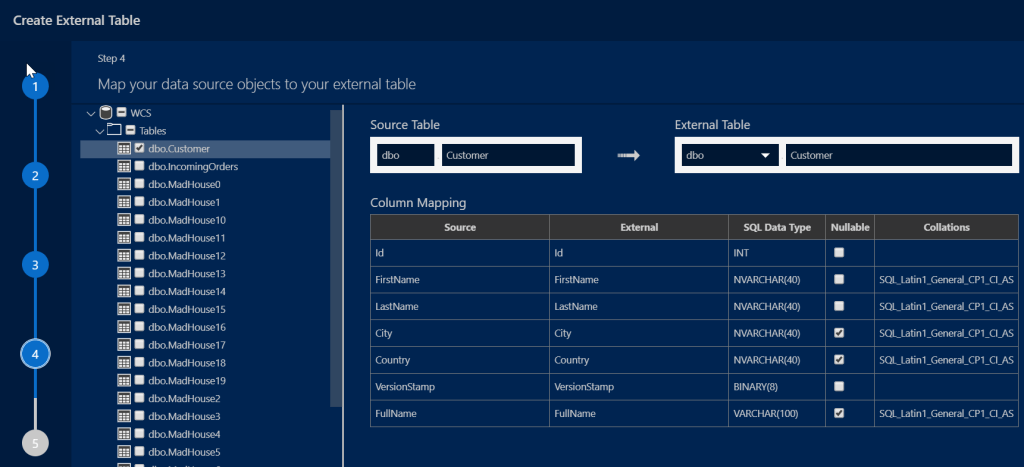Click the dbo.MadHouse3 table icon
This screenshot has height=467, width=1024.
click(124, 416)
